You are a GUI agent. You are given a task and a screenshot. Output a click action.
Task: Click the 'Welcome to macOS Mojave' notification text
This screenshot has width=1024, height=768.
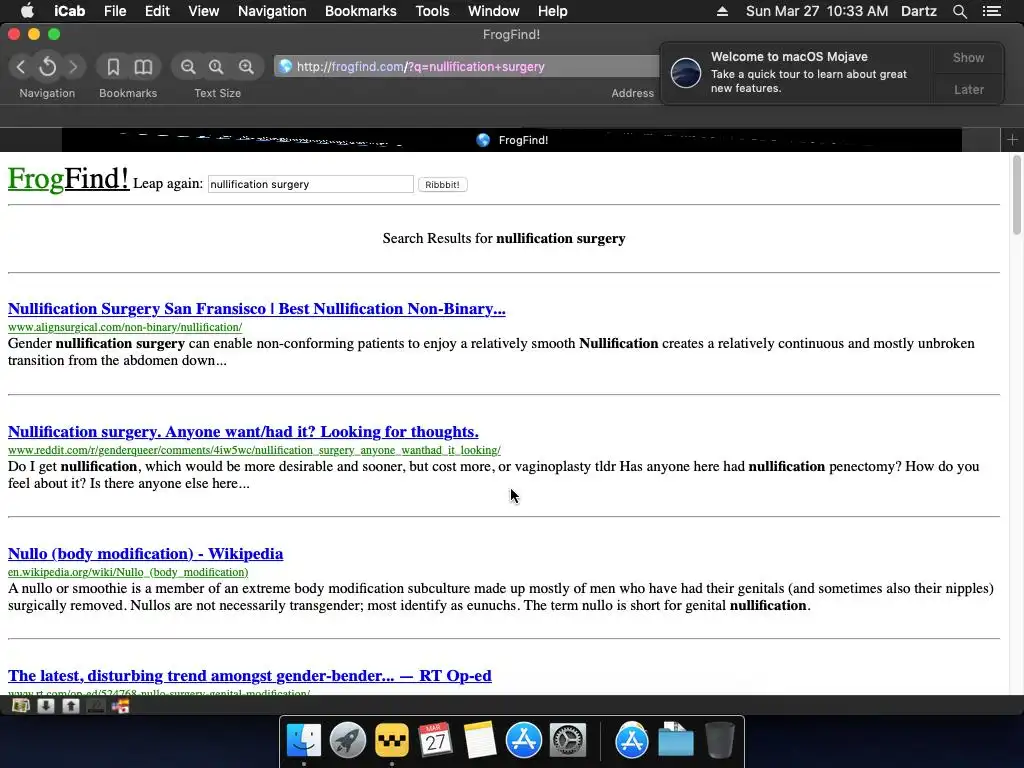pyautogui.click(x=789, y=57)
